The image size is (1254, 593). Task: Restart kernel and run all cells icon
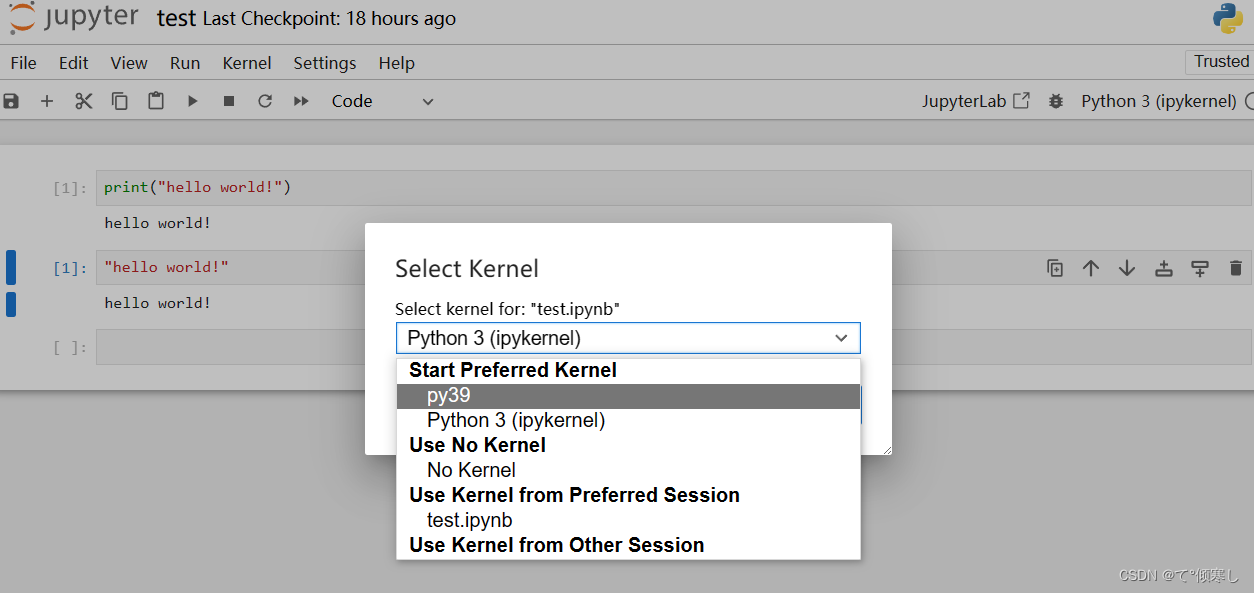[x=301, y=101]
